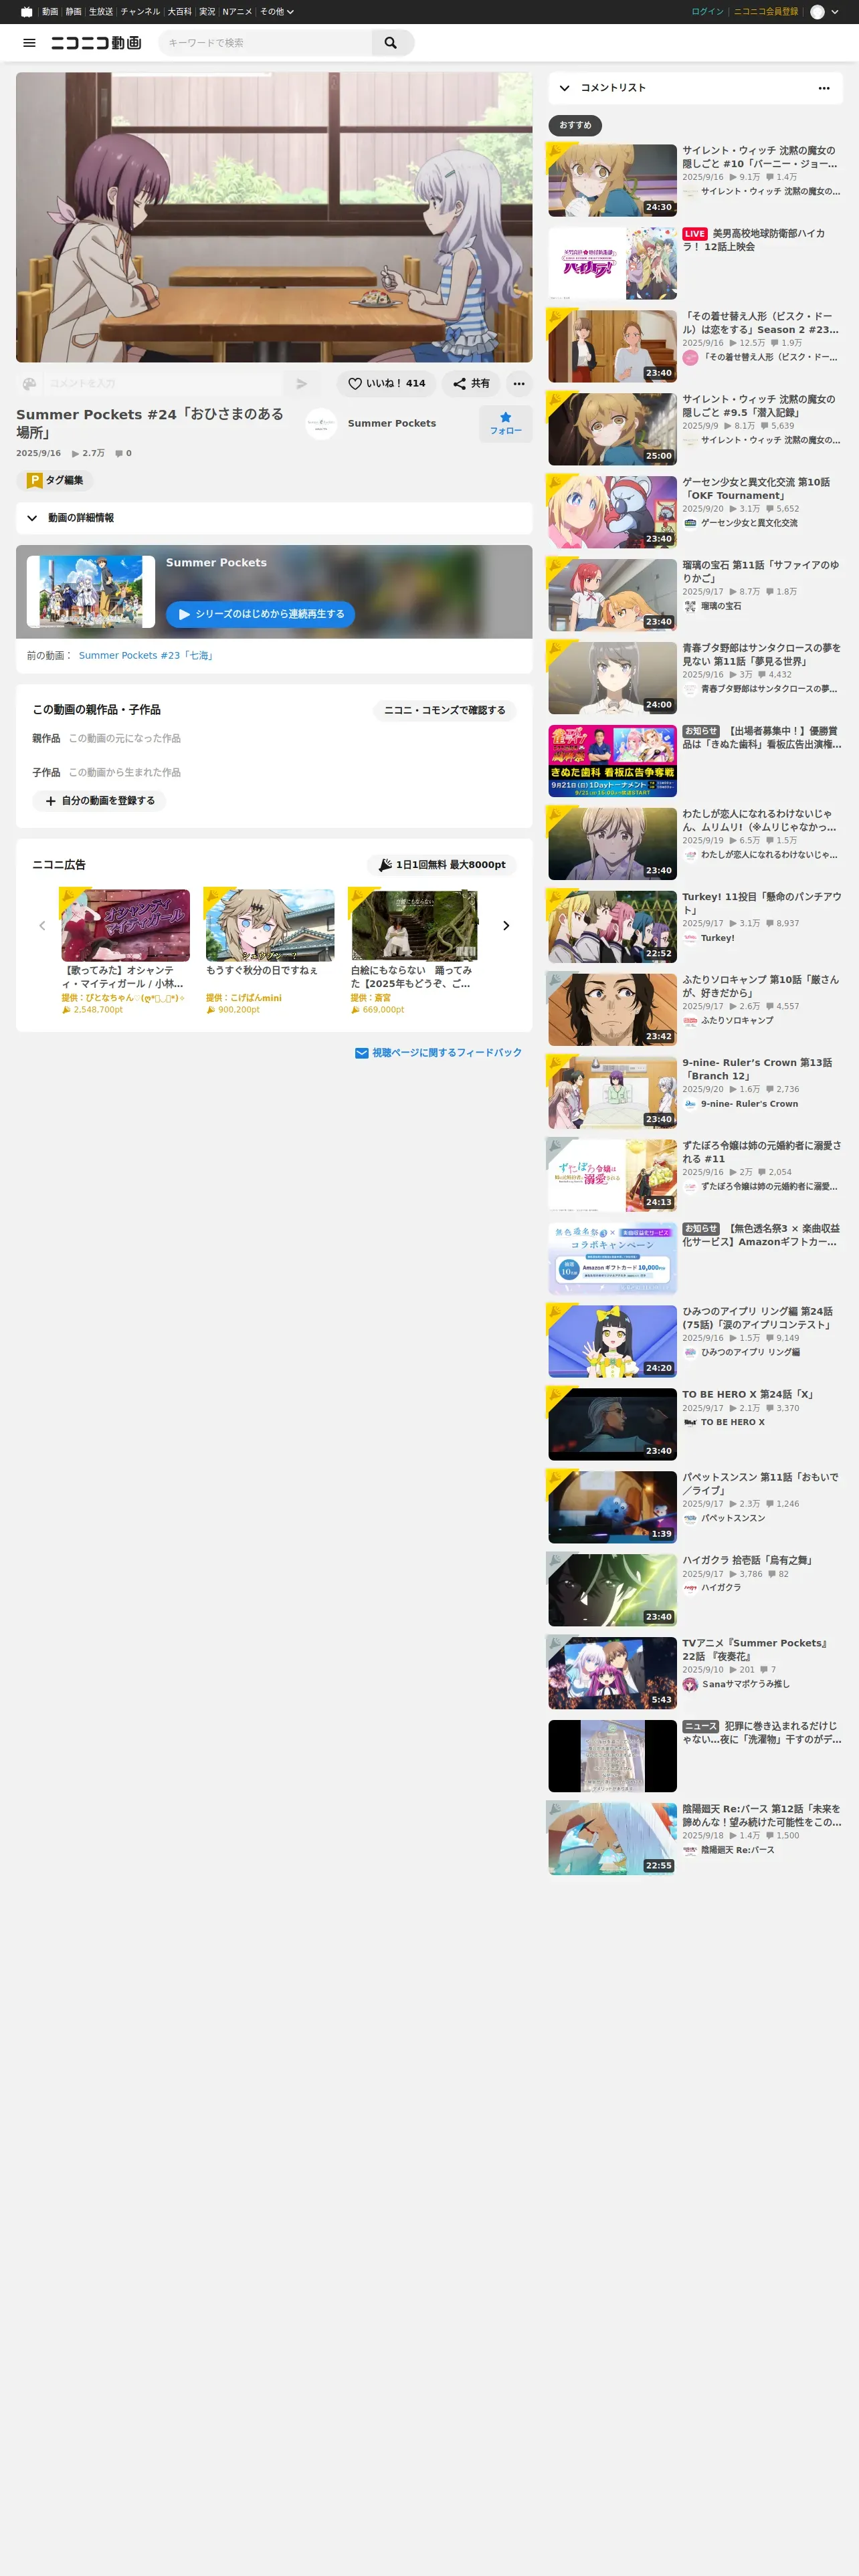This screenshot has width=859, height=2576.
Task: Select the おすすめ tab
Action: [x=575, y=125]
